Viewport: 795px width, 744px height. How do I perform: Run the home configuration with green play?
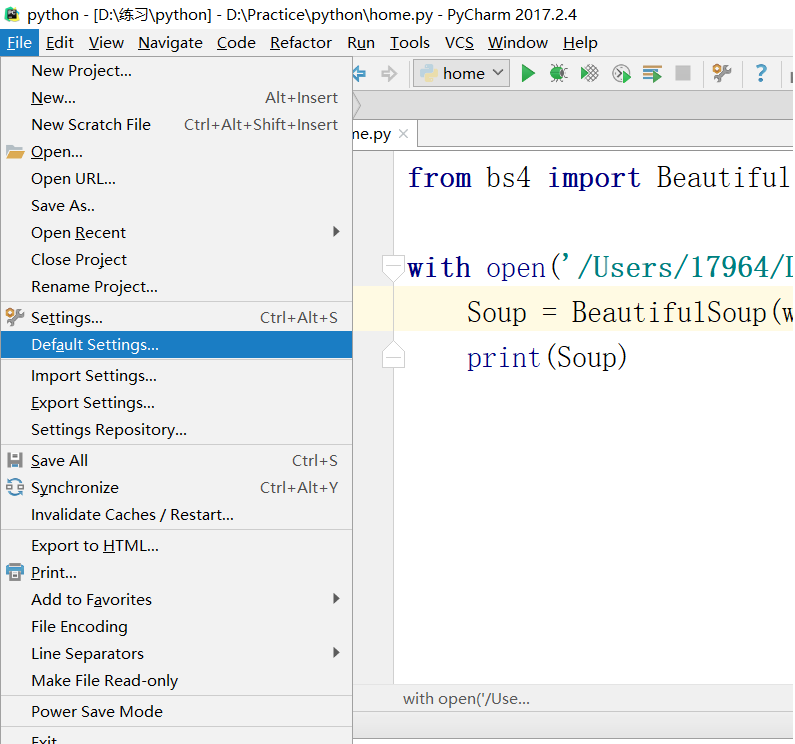528,73
